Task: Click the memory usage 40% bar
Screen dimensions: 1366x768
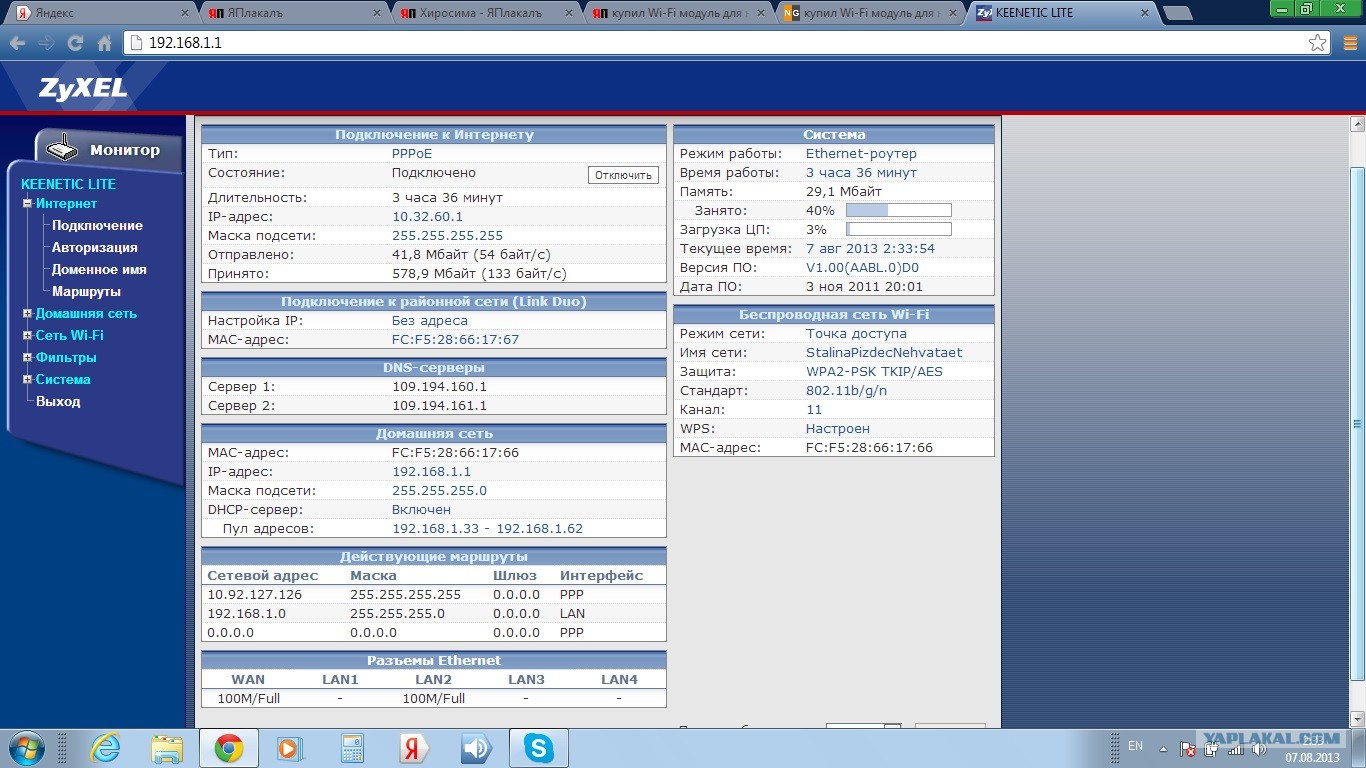Action: 898,211
